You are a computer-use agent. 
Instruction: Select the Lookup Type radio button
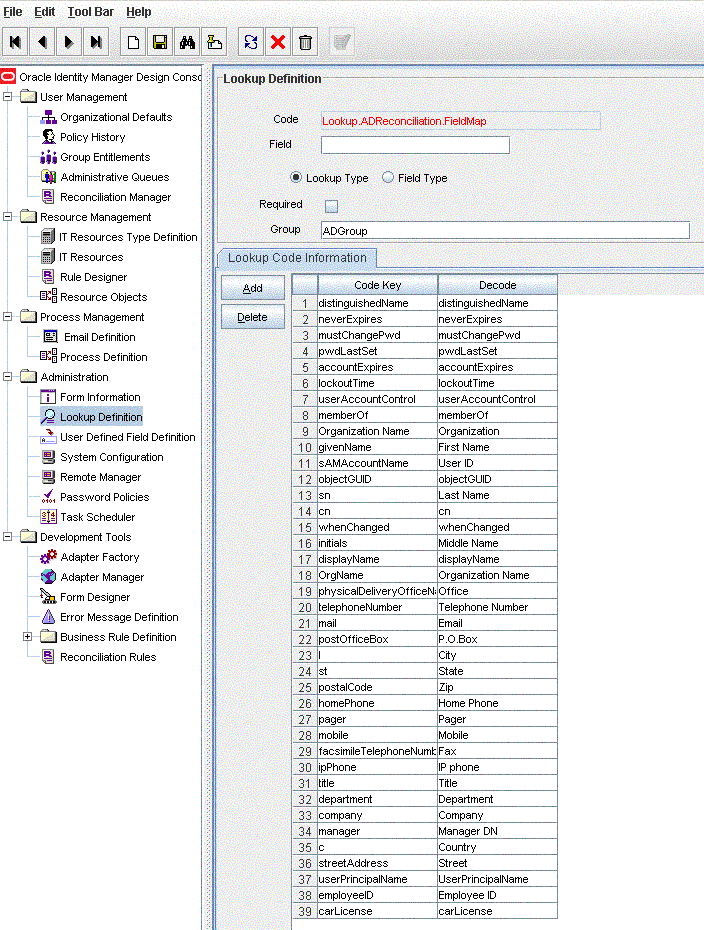point(296,177)
